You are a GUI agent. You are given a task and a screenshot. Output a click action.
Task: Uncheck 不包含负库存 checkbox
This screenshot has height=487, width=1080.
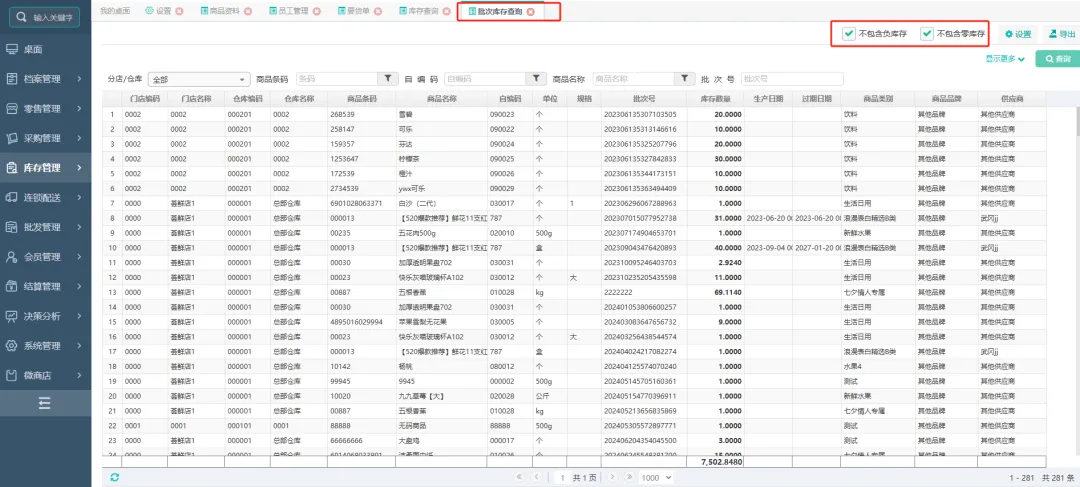click(849, 34)
